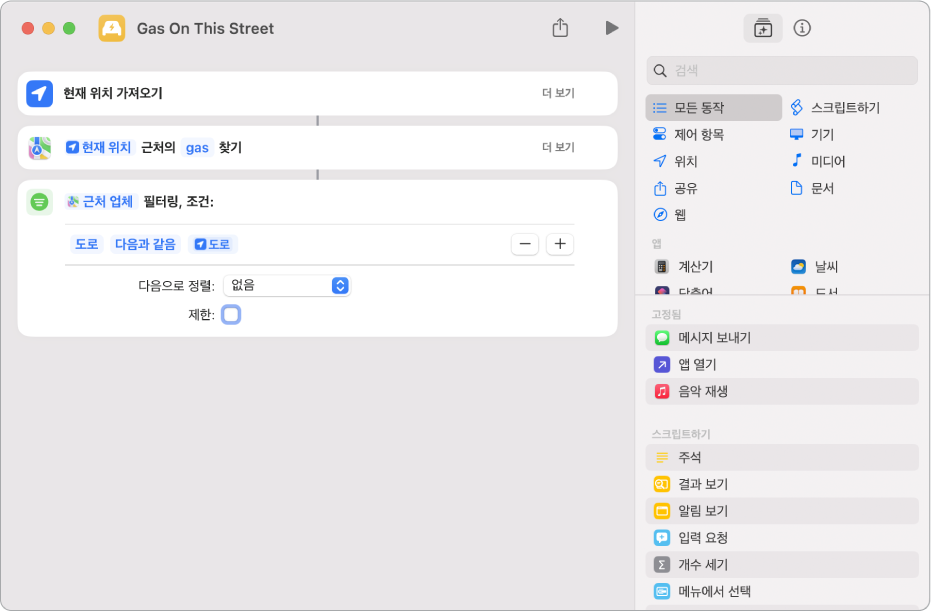Add the 메시지 보내기 action

(782, 338)
